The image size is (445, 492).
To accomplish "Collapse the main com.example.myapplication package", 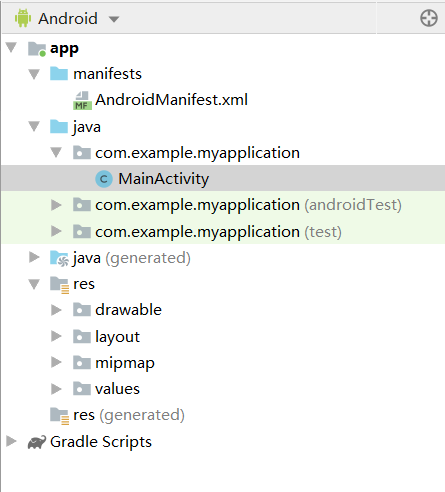I will click(56, 153).
